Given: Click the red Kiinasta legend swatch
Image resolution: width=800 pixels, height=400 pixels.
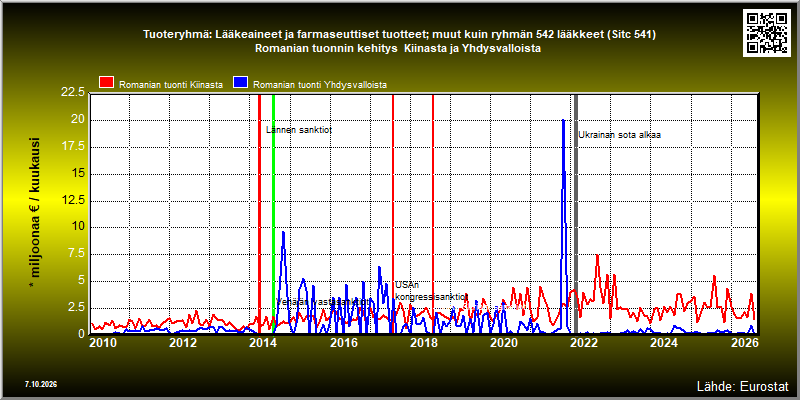Looking at the screenshot, I should point(106,83).
